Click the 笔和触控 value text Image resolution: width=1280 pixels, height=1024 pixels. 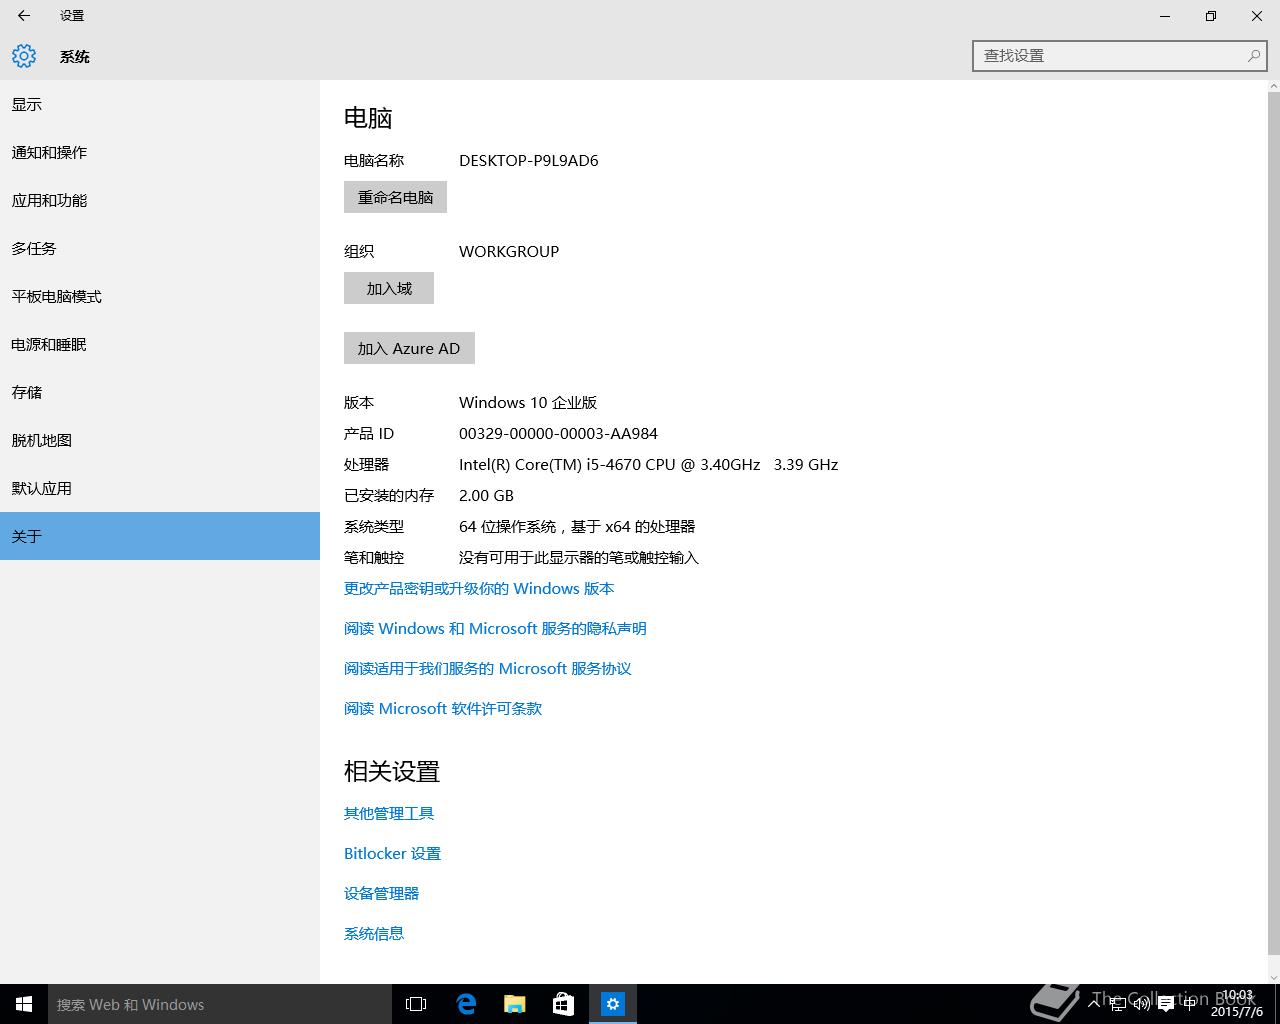tap(579, 557)
